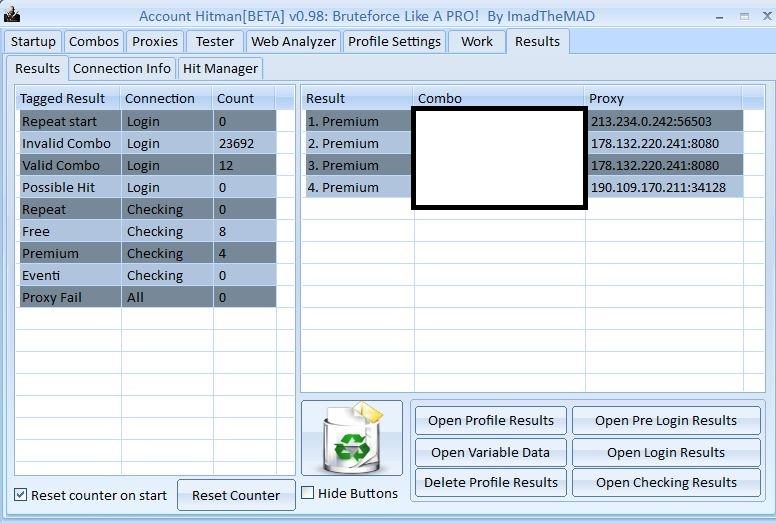Select the Profile Settings tab

coord(394,41)
